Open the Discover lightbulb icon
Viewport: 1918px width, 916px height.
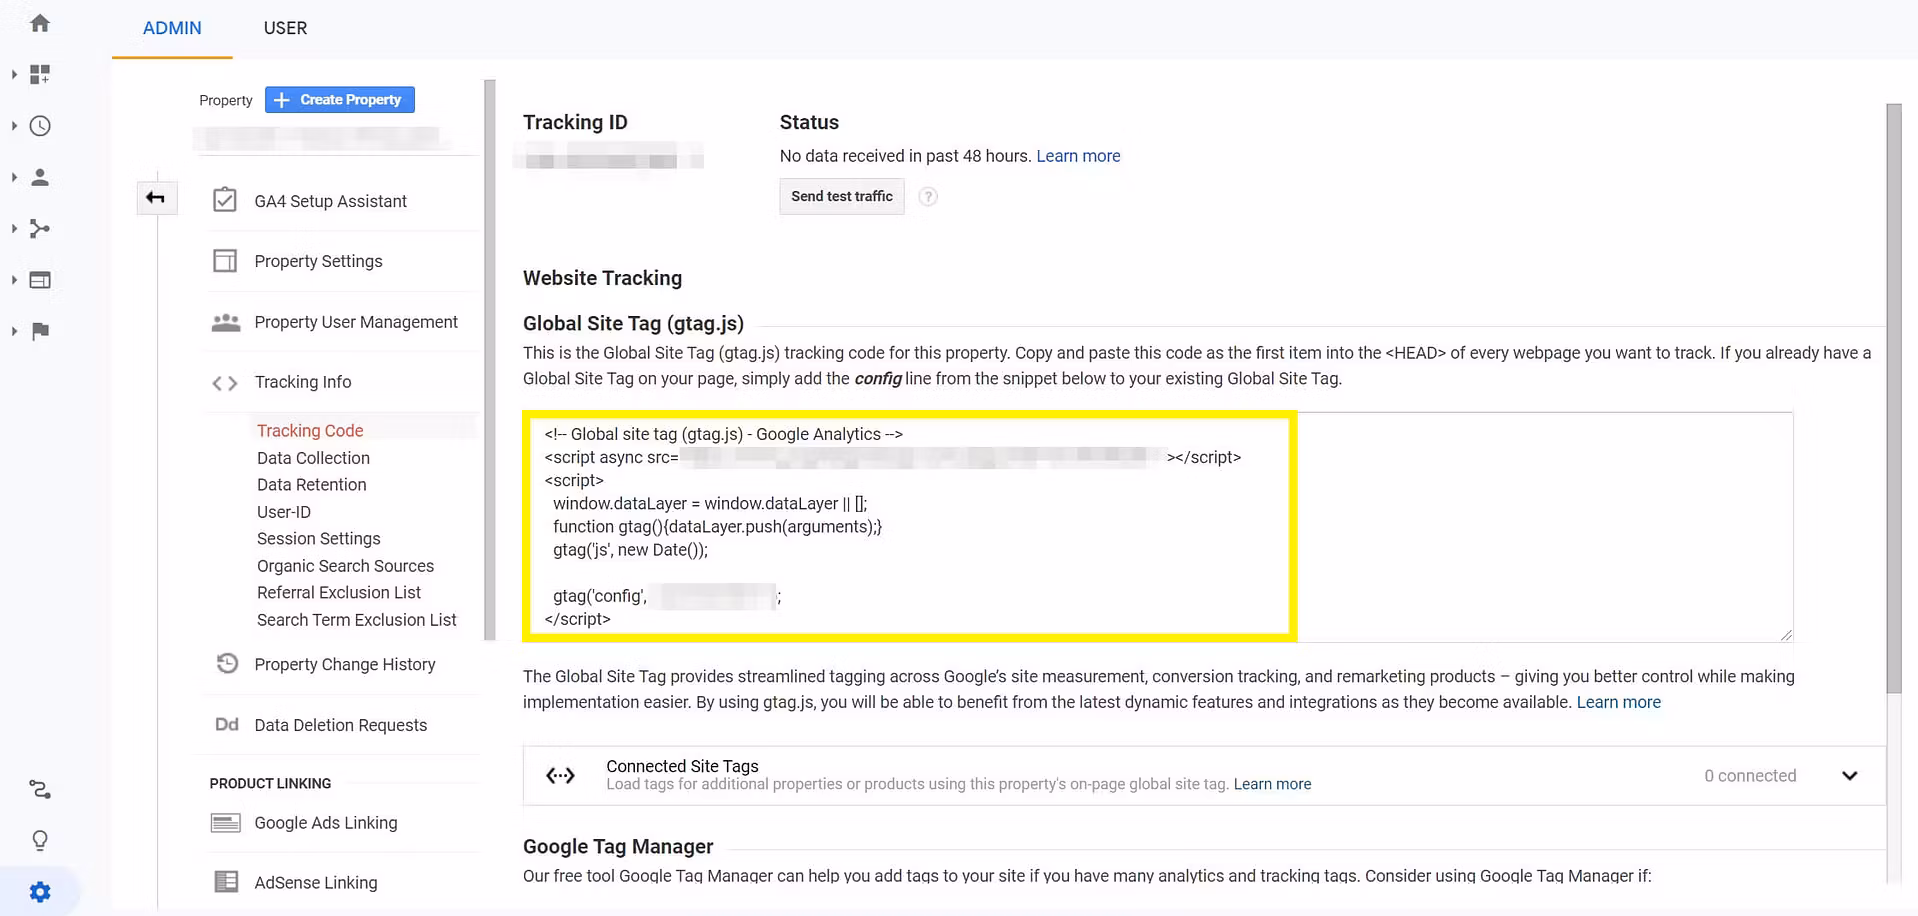tap(40, 840)
